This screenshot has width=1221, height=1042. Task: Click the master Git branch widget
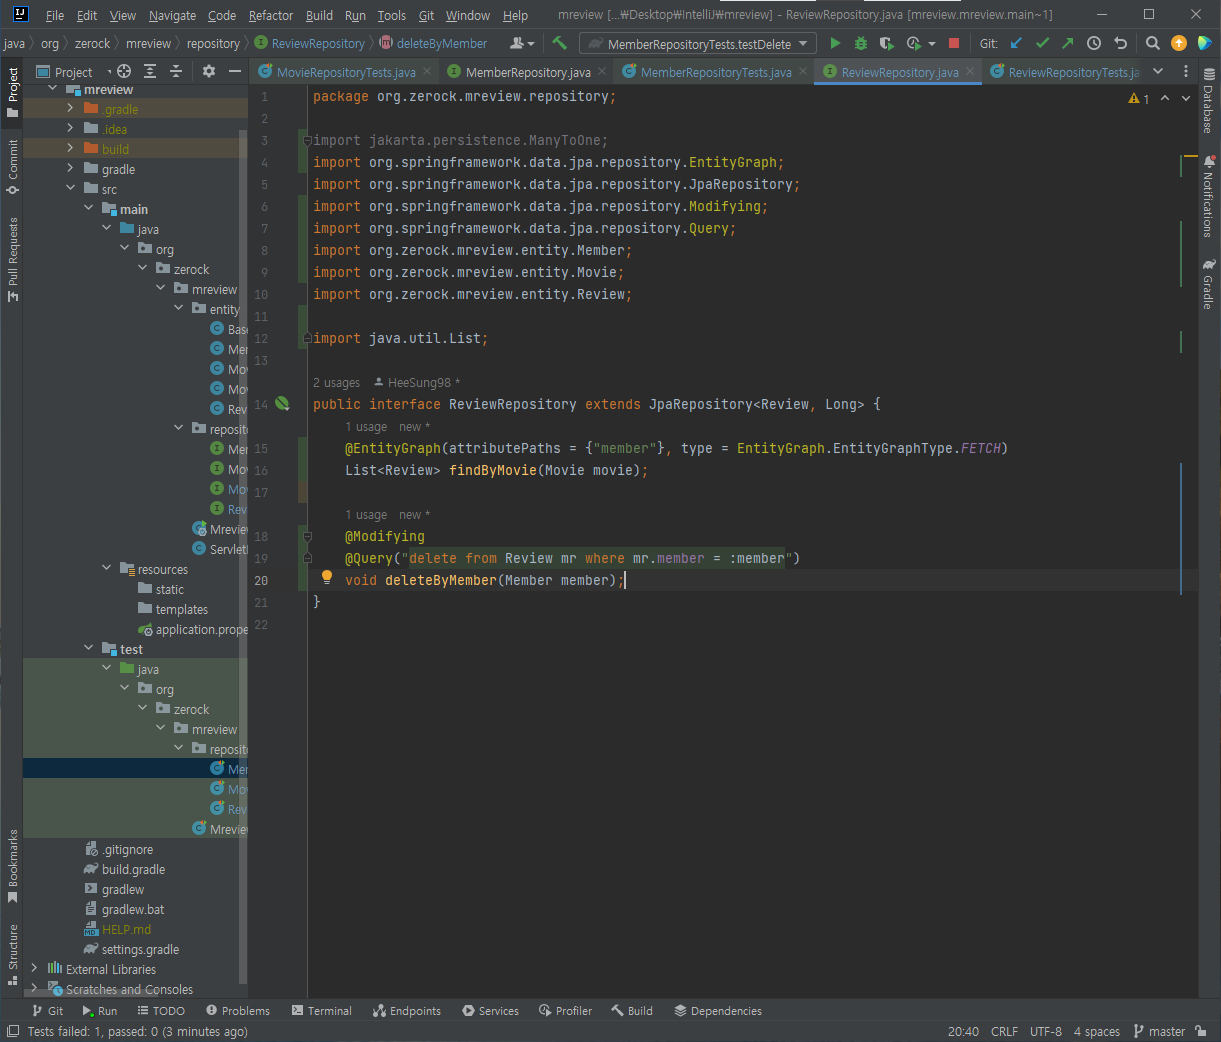tap(1159, 1031)
